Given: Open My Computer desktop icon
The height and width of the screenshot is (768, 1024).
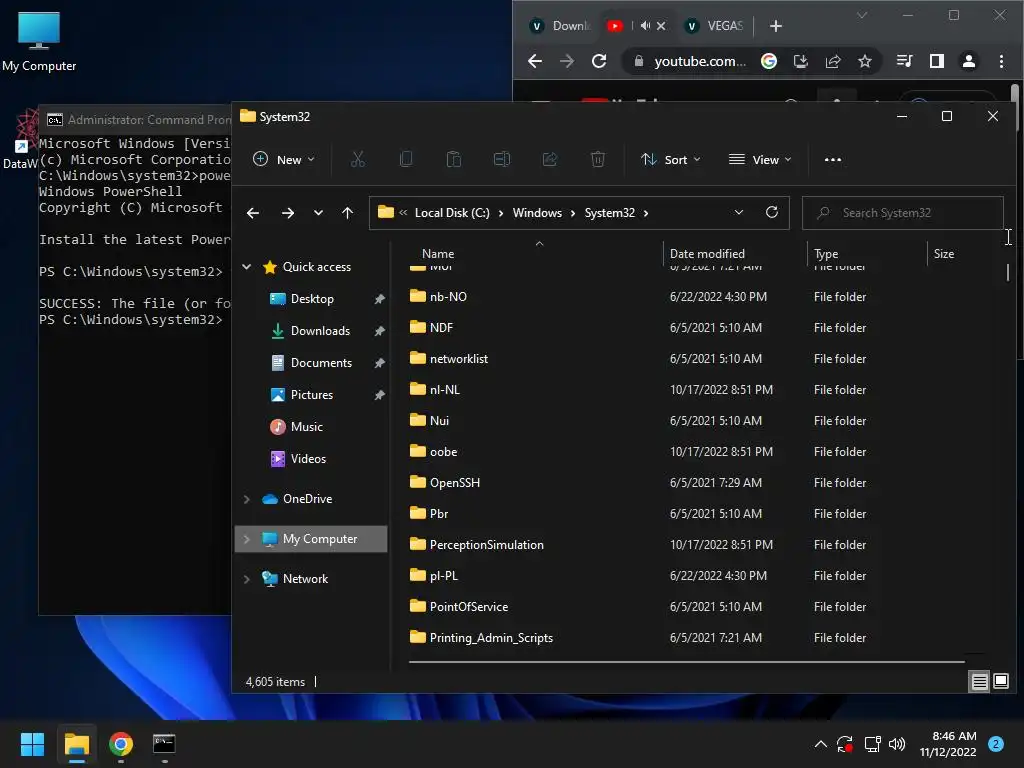Looking at the screenshot, I should click(x=39, y=42).
